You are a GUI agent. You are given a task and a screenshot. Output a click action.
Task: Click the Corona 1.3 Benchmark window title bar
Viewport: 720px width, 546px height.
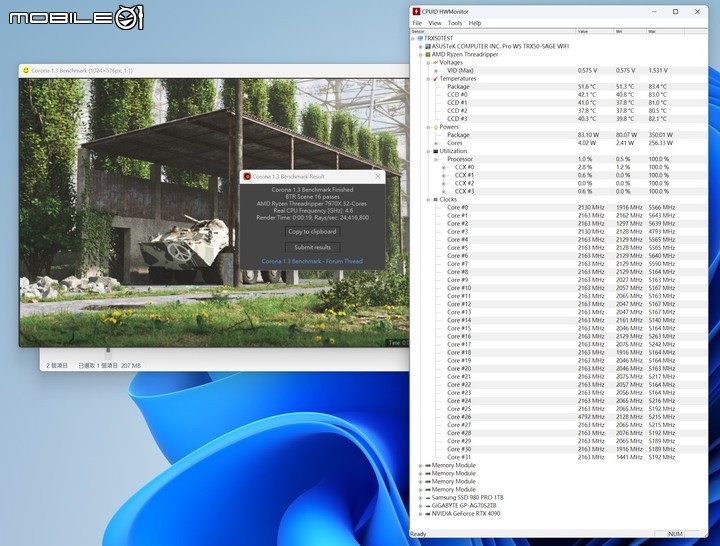(x=214, y=70)
